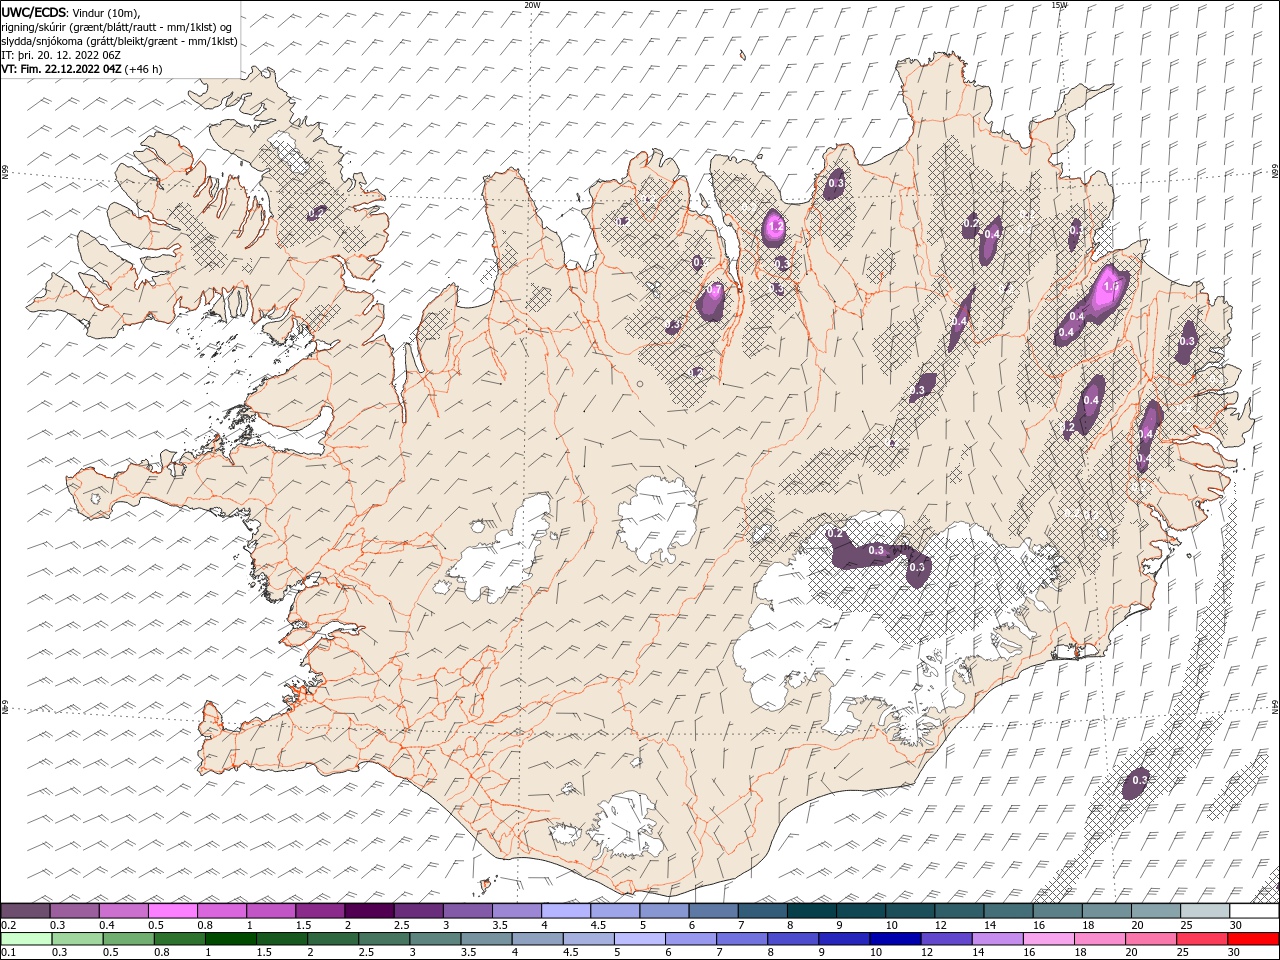Select the bright pink 0.5 swatch in upper legend

(x=173, y=911)
